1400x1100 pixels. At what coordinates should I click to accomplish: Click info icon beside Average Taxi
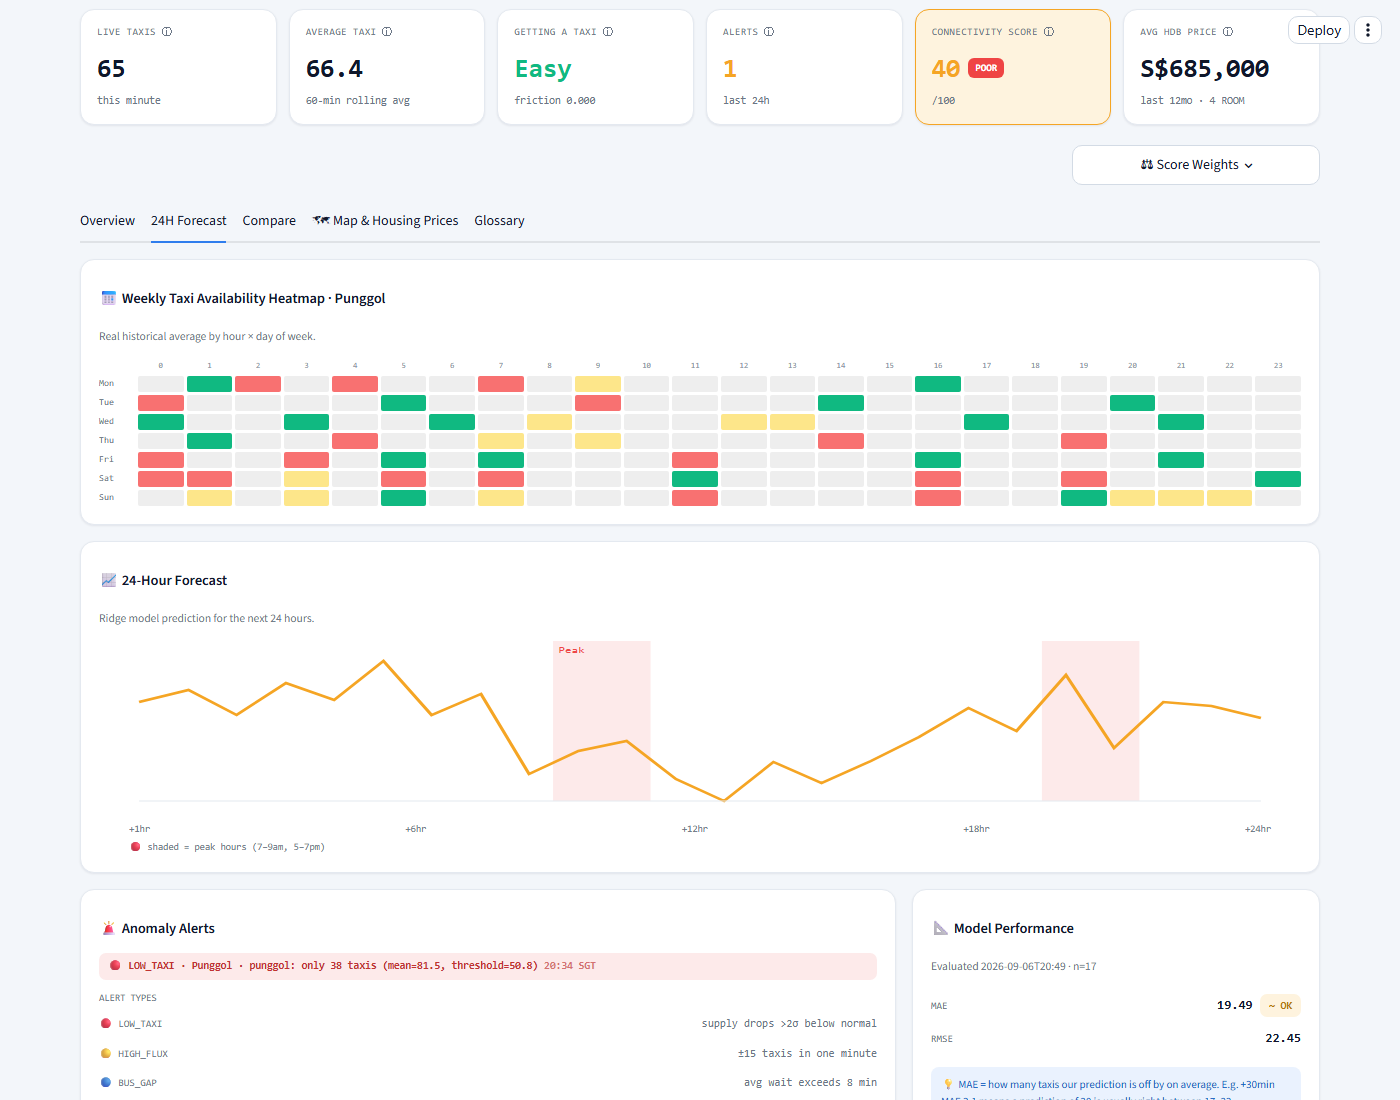pyautogui.click(x=387, y=32)
